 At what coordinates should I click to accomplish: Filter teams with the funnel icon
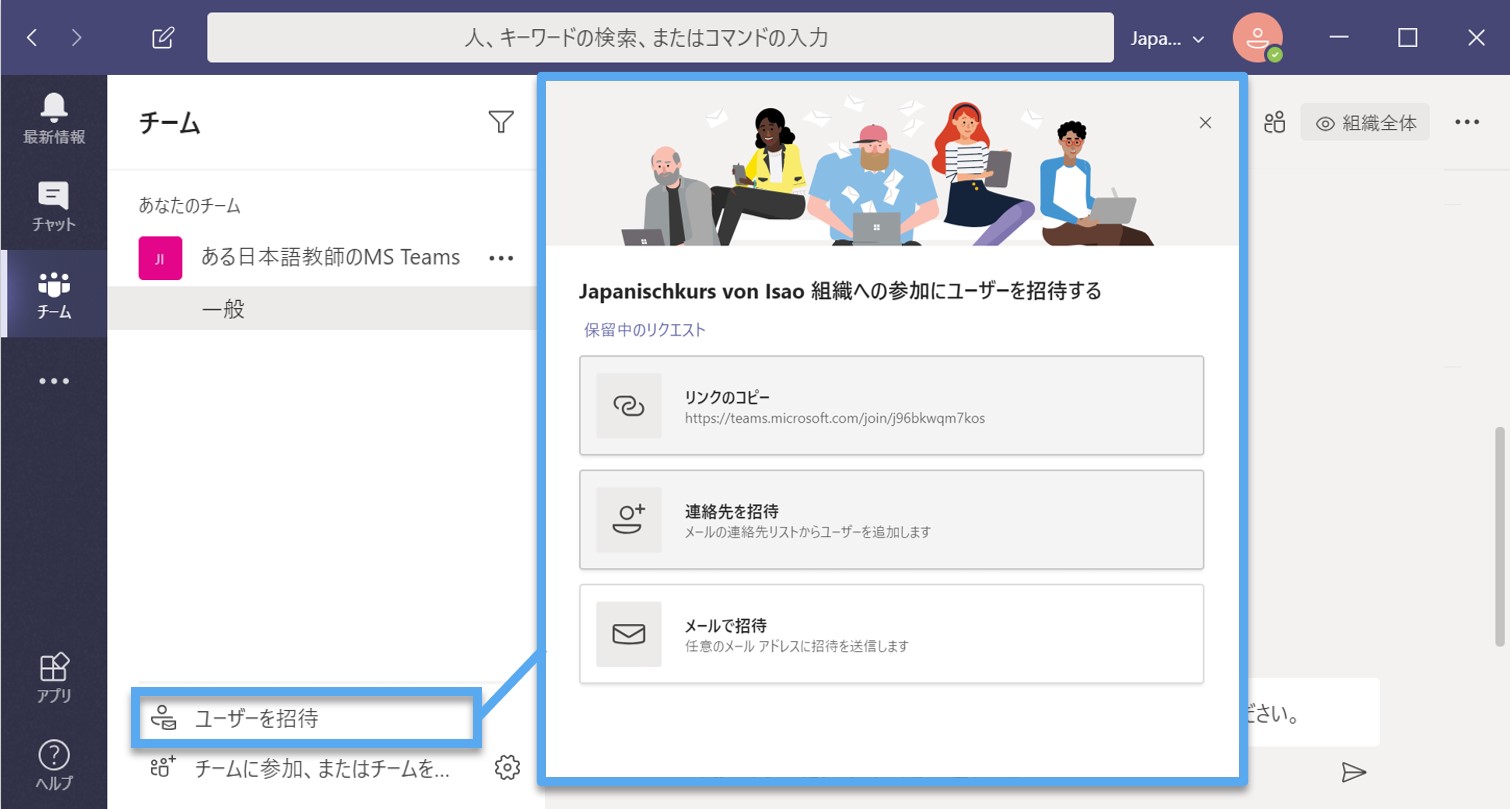[x=501, y=122]
